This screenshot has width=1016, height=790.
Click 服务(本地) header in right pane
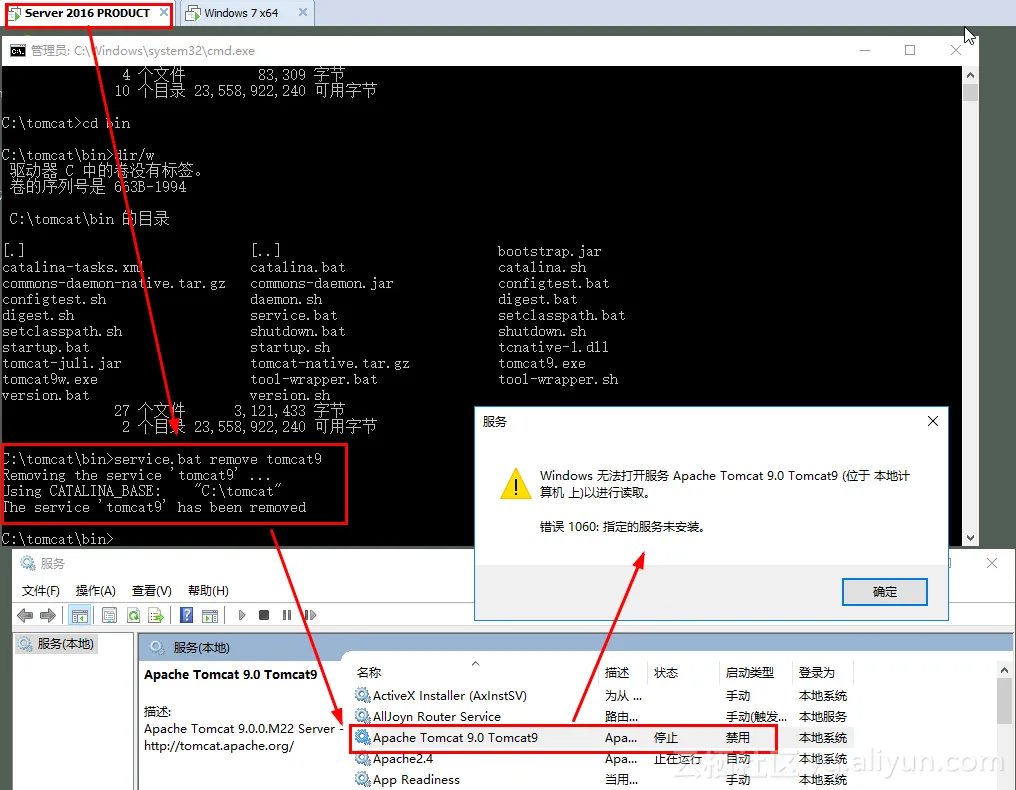point(202,647)
